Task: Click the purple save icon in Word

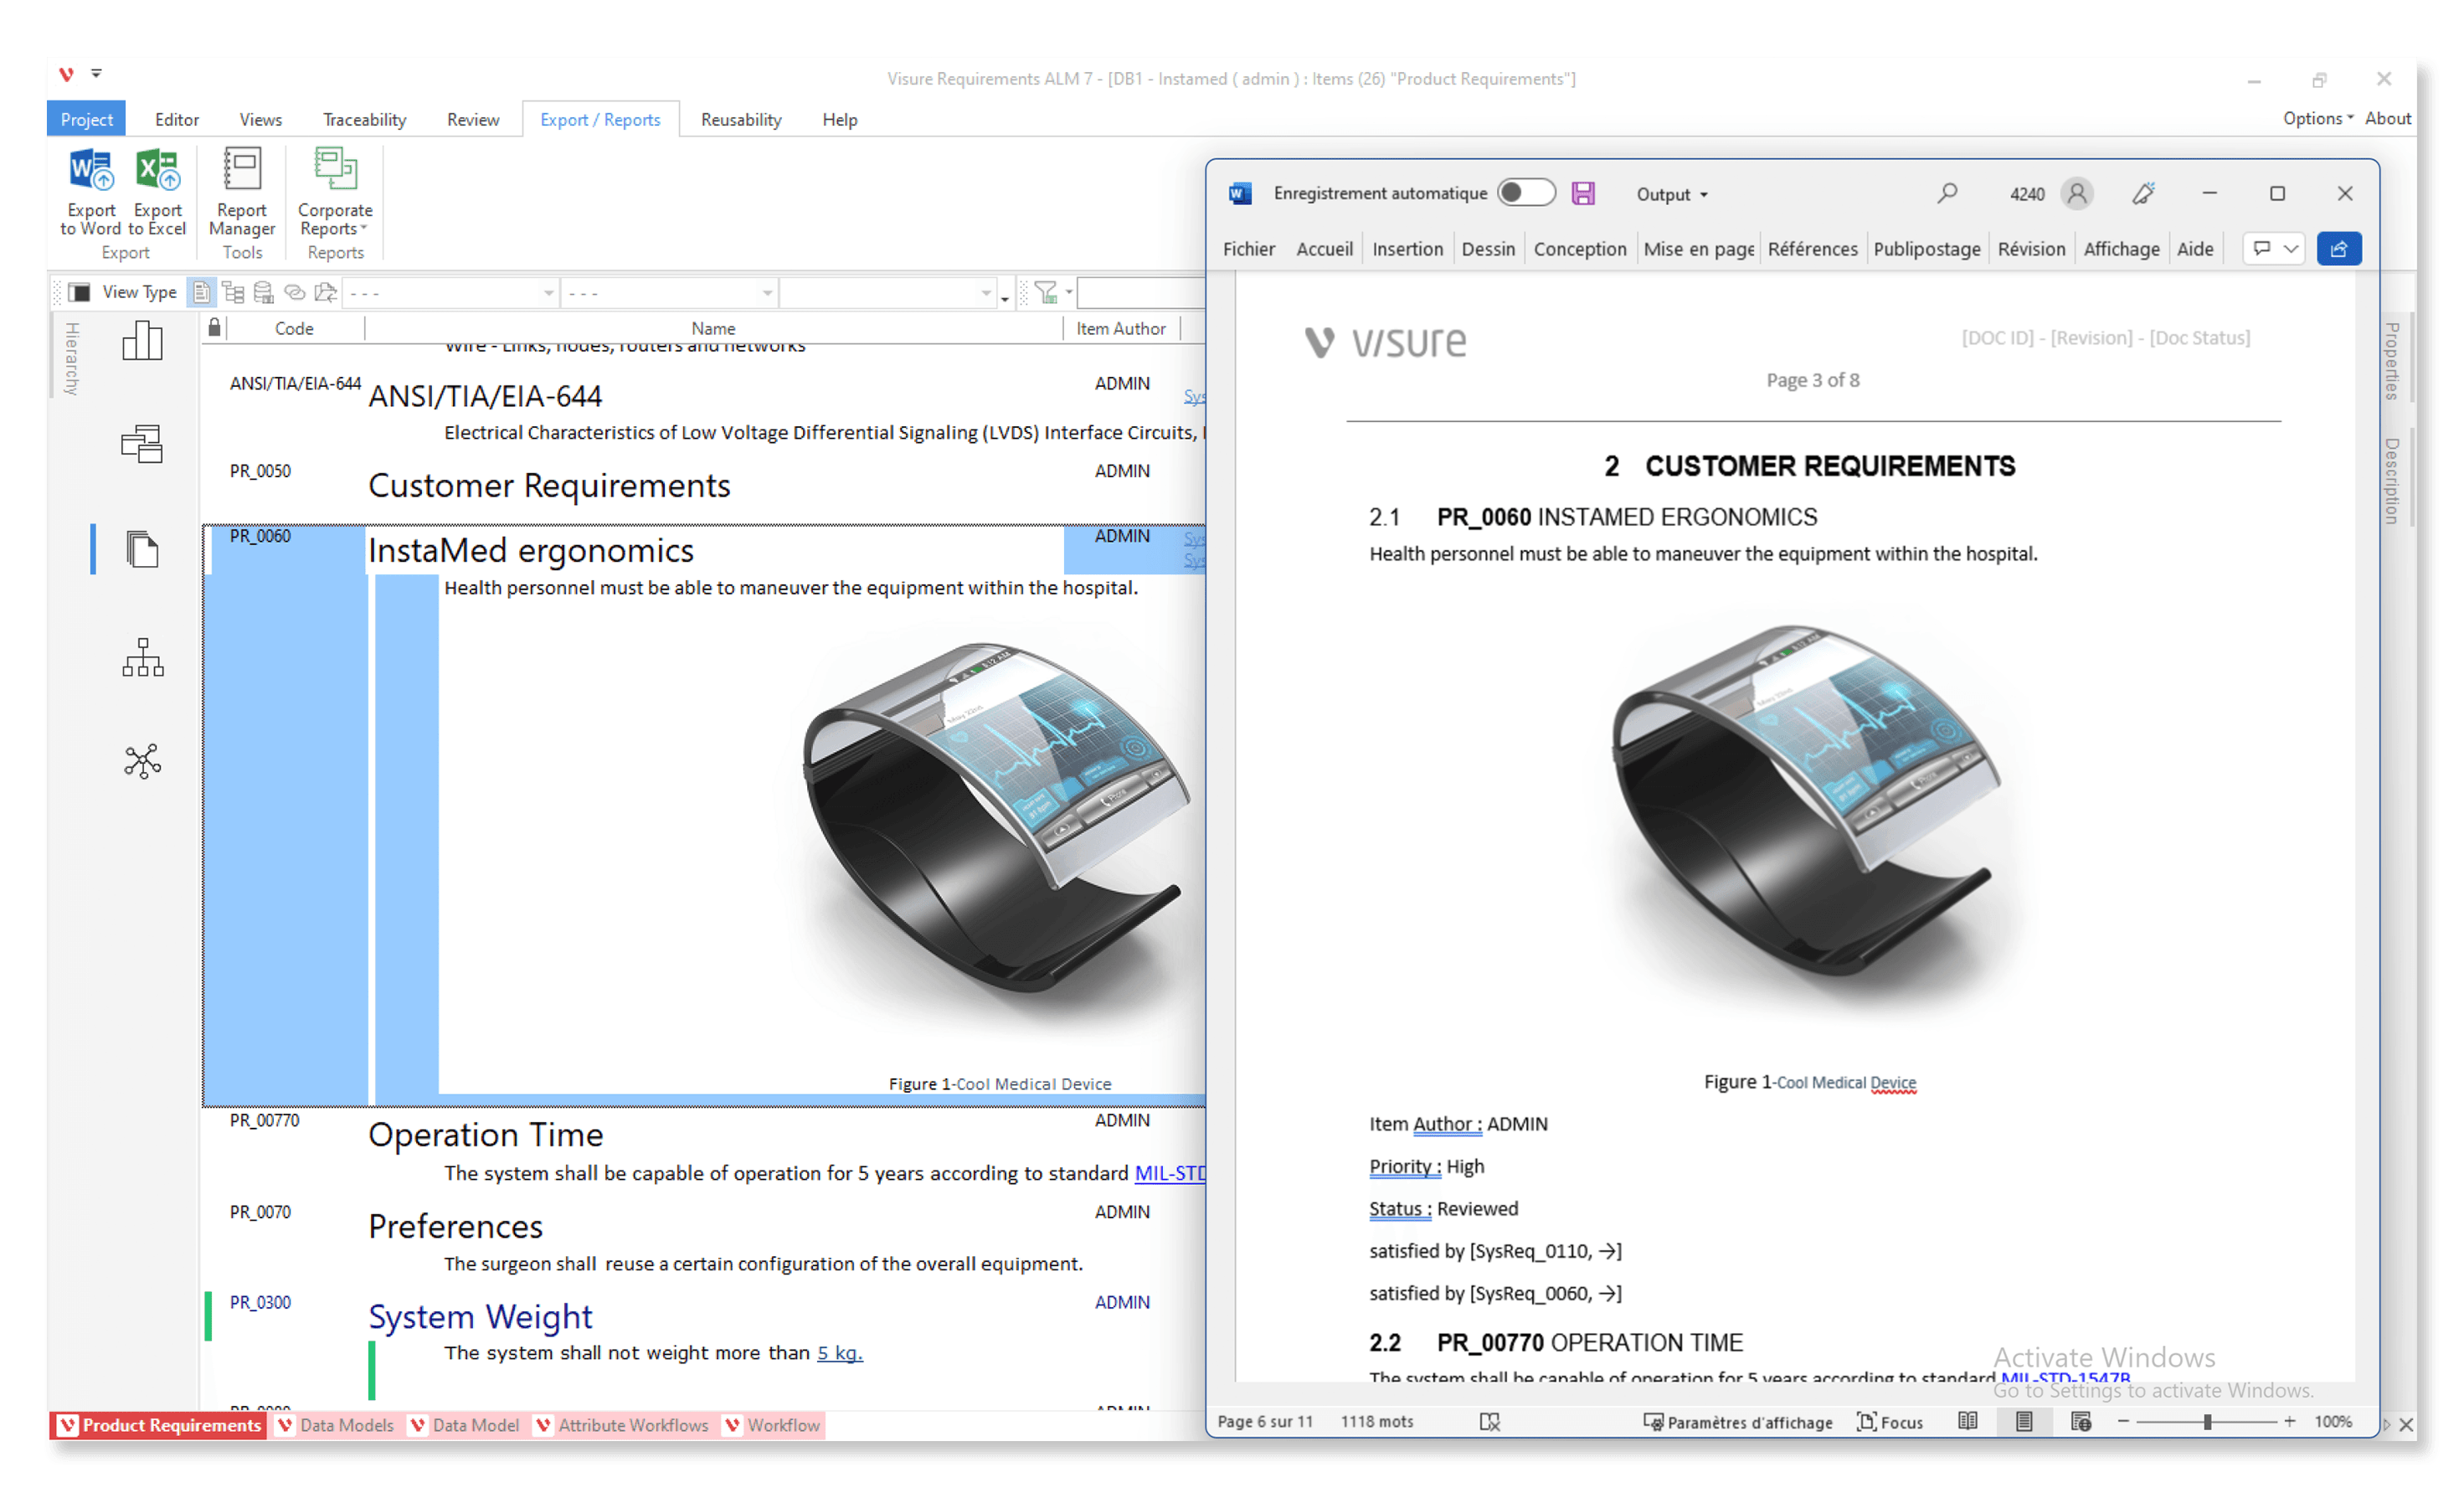Action: coord(1583,193)
